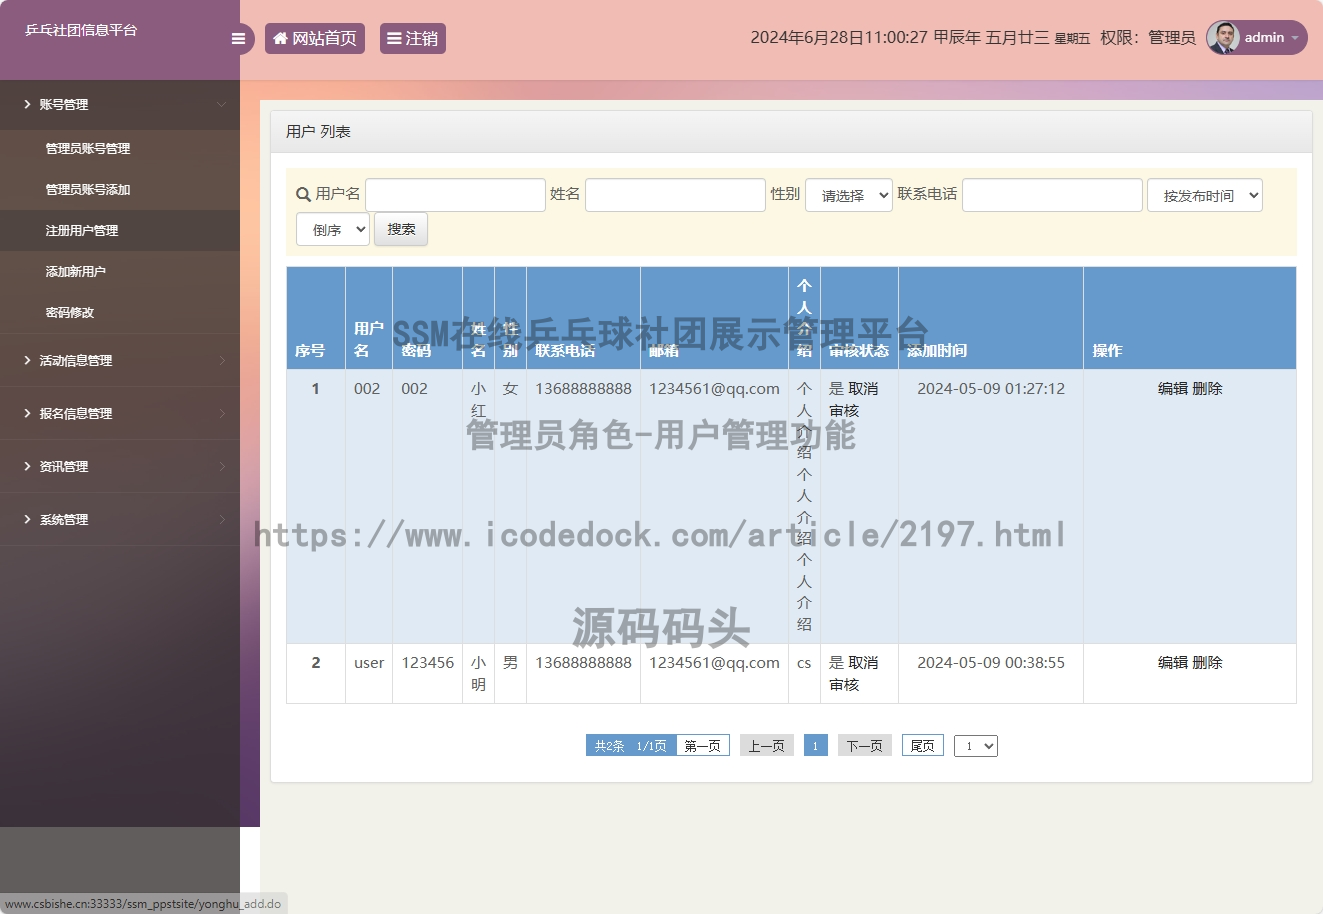Click the 用户 列表 panel heading
The image size is (1323, 914).
coord(318,131)
